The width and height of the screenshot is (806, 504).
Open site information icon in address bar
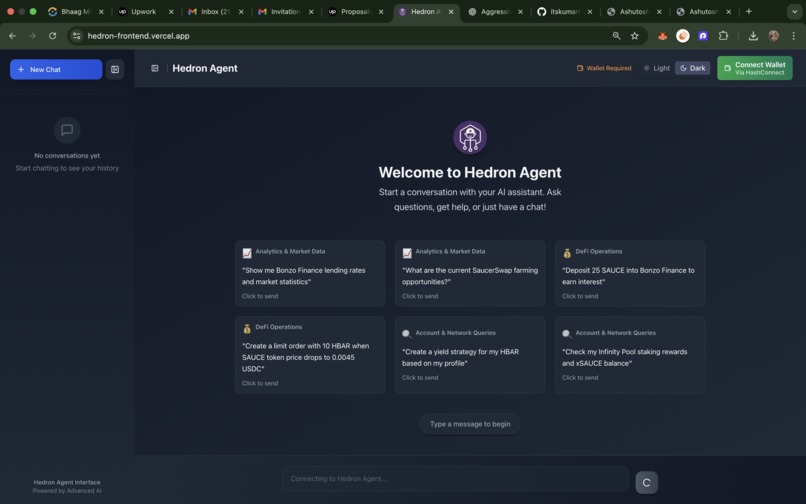coord(77,36)
